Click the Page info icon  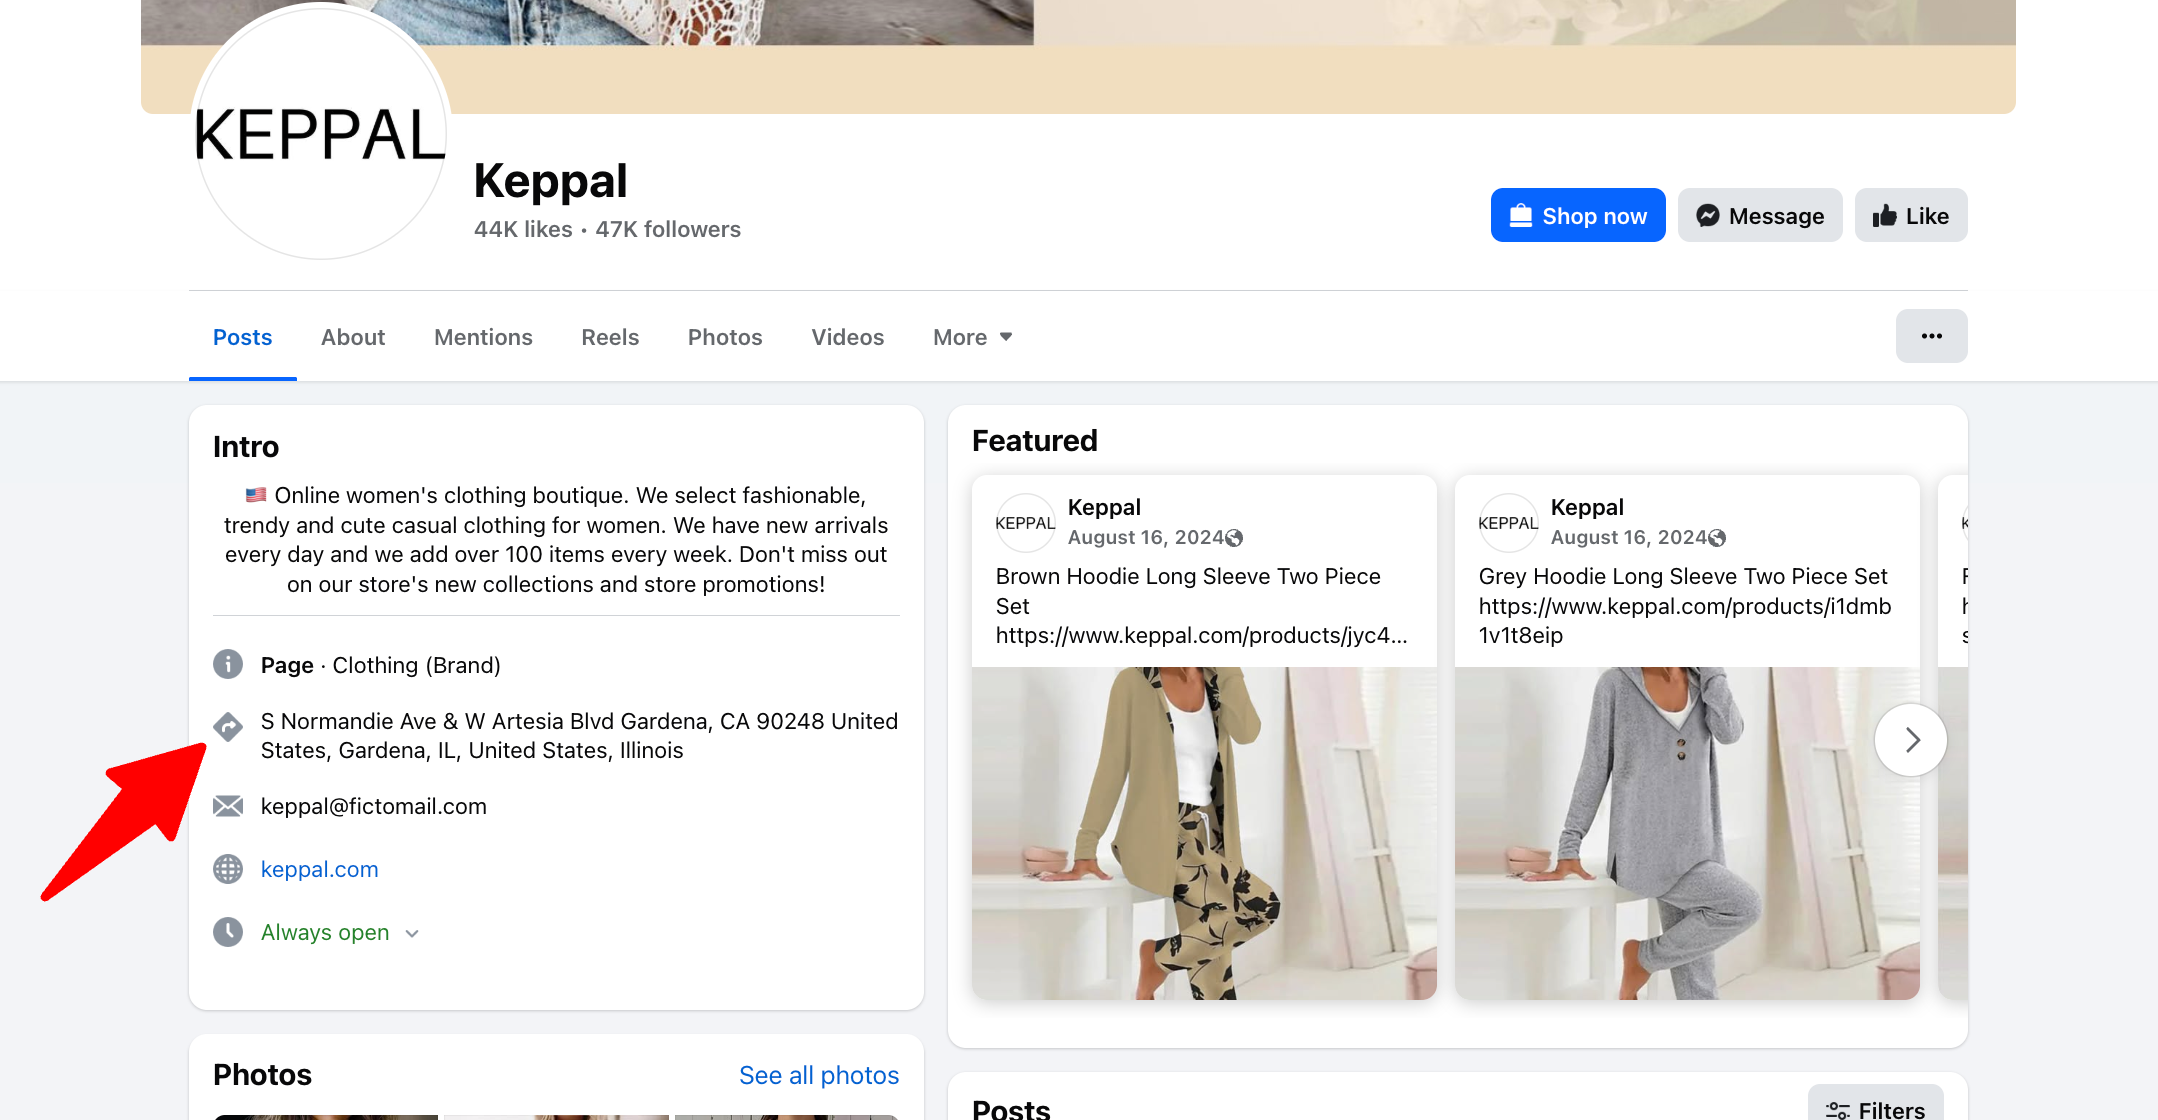(x=228, y=664)
